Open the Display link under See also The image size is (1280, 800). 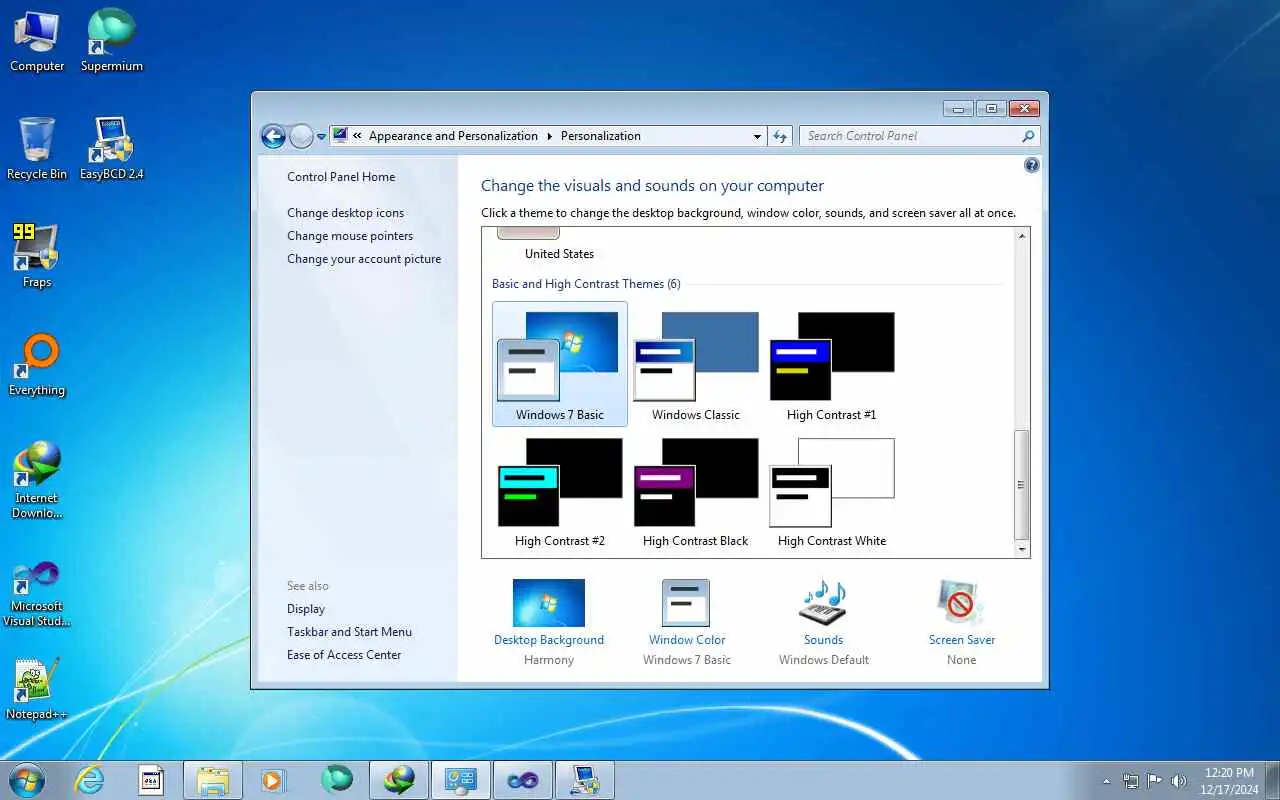(x=306, y=609)
